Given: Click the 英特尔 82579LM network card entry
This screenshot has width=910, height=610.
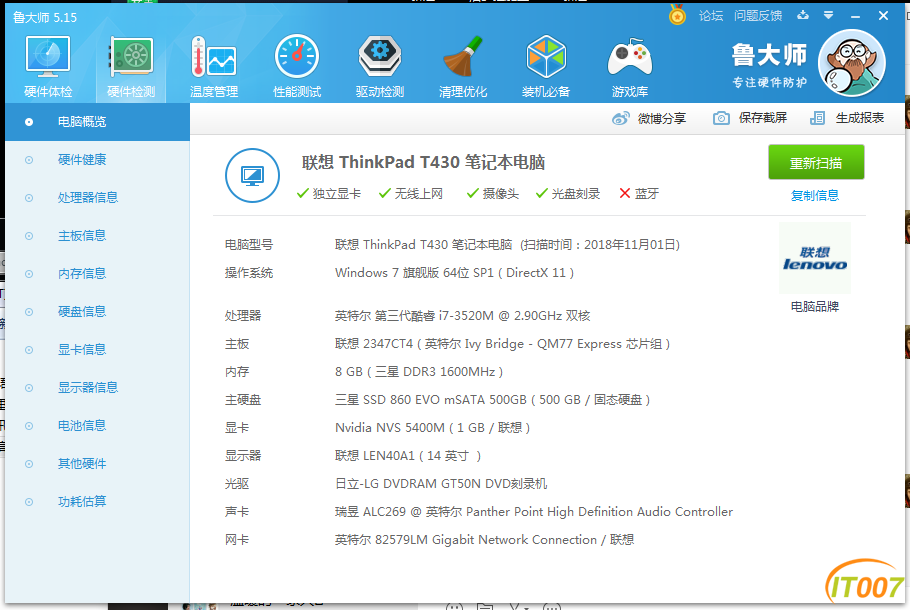Looking at the screenshot, I should tap(484, 540).
